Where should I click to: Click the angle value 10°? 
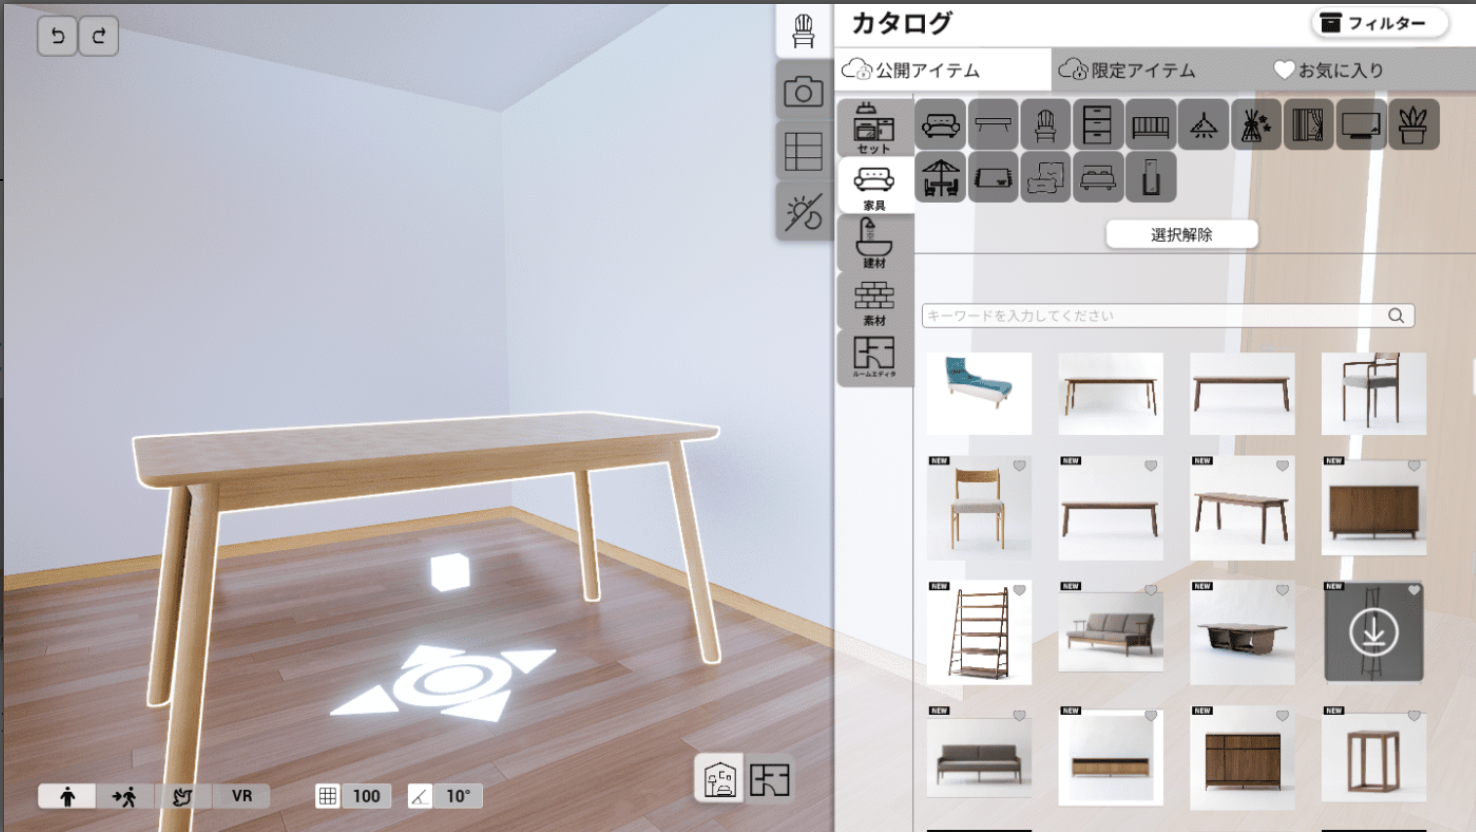tap(458, 796)
